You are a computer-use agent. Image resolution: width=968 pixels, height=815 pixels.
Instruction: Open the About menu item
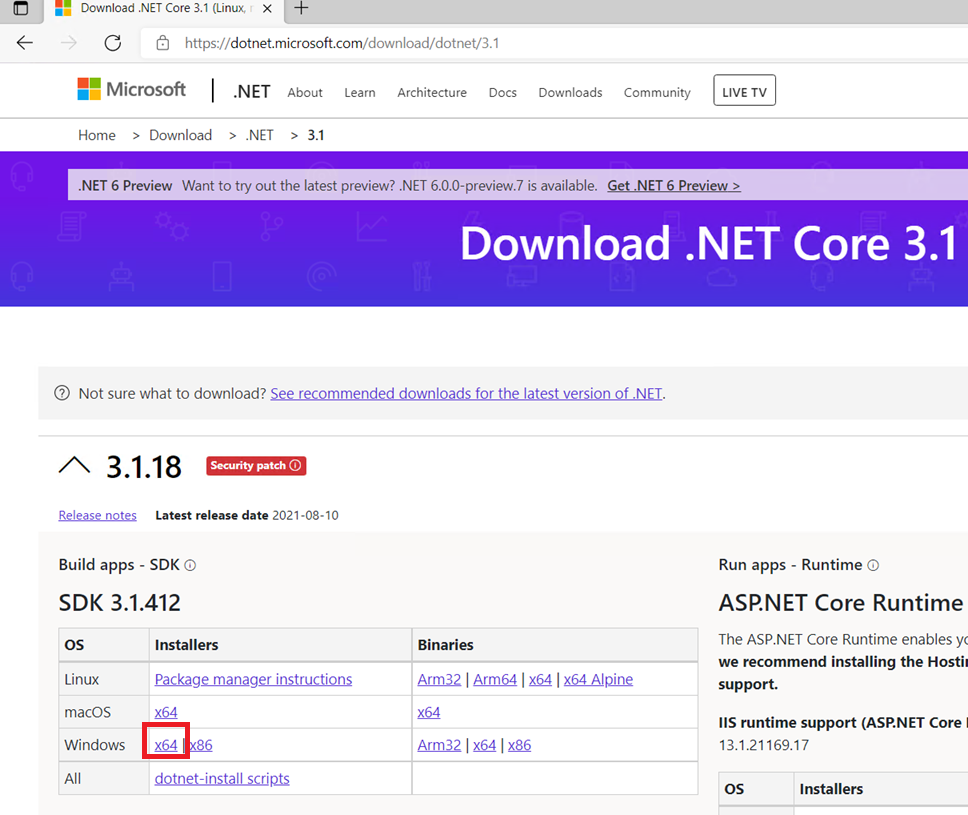tap(305, 93)
